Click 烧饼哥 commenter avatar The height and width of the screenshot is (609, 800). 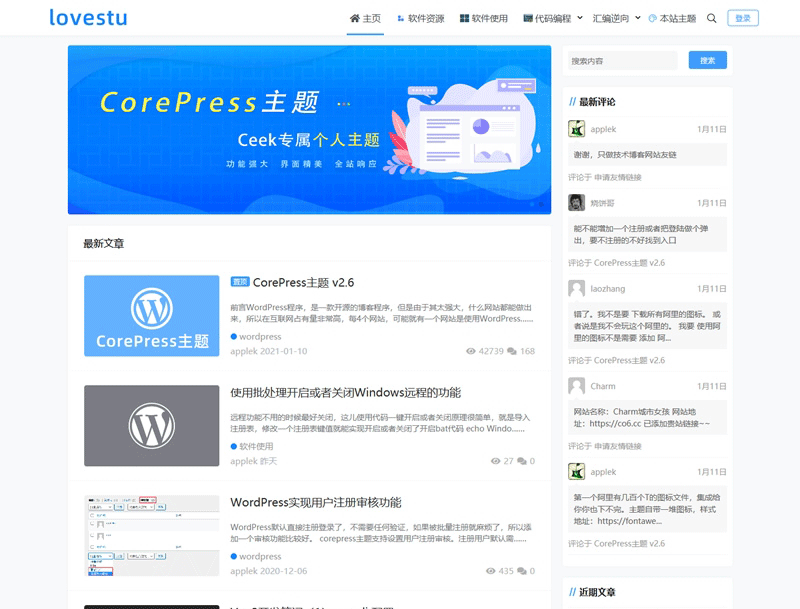point(577,202)
